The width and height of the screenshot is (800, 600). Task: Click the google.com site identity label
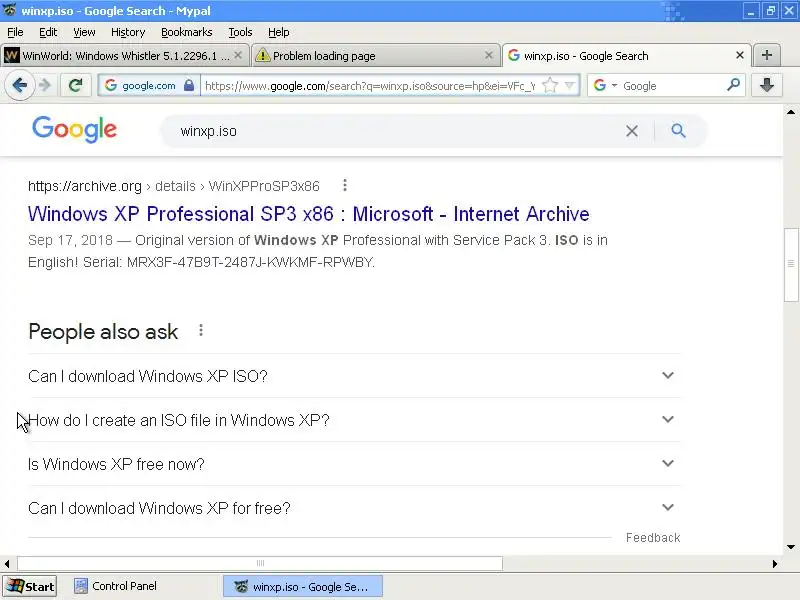pos(148,85)
